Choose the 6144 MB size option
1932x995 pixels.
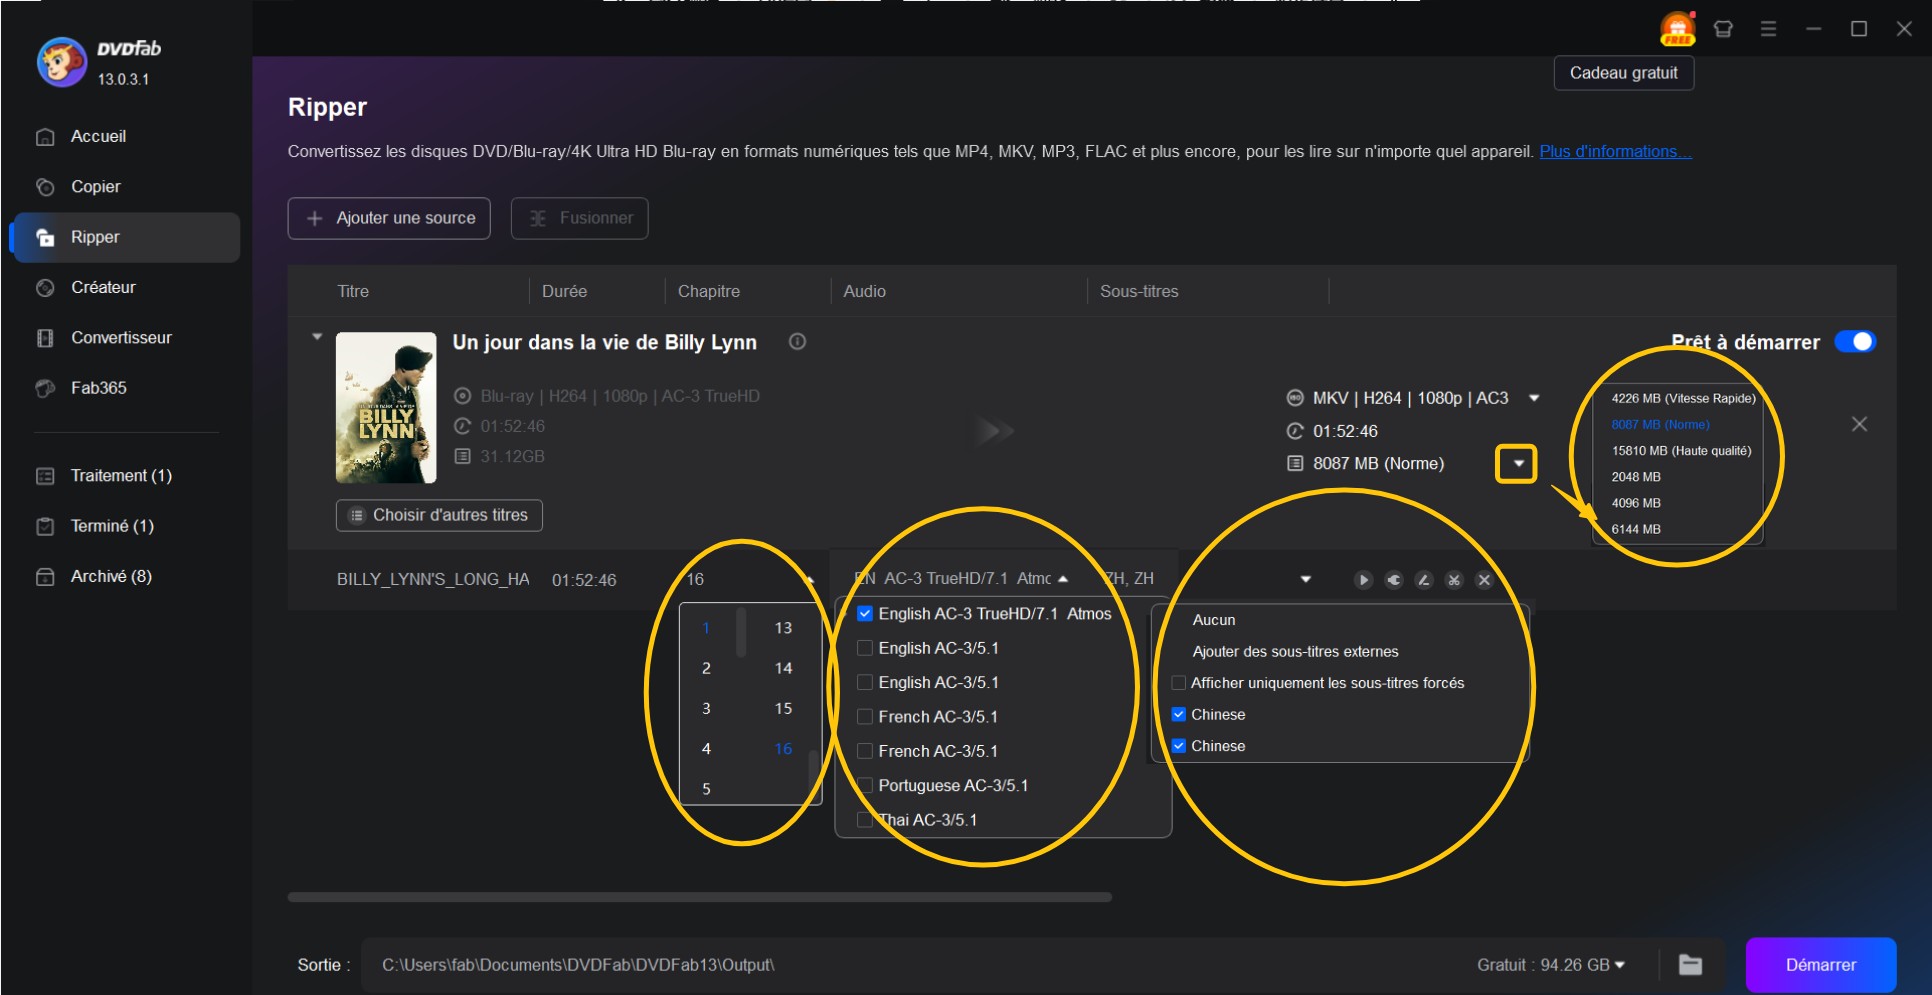[x=1635, y=529]
